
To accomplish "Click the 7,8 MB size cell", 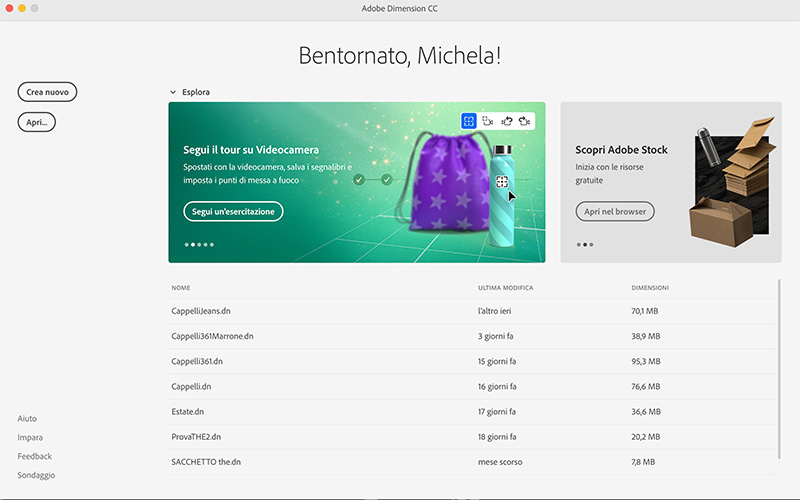I will 643,462.
